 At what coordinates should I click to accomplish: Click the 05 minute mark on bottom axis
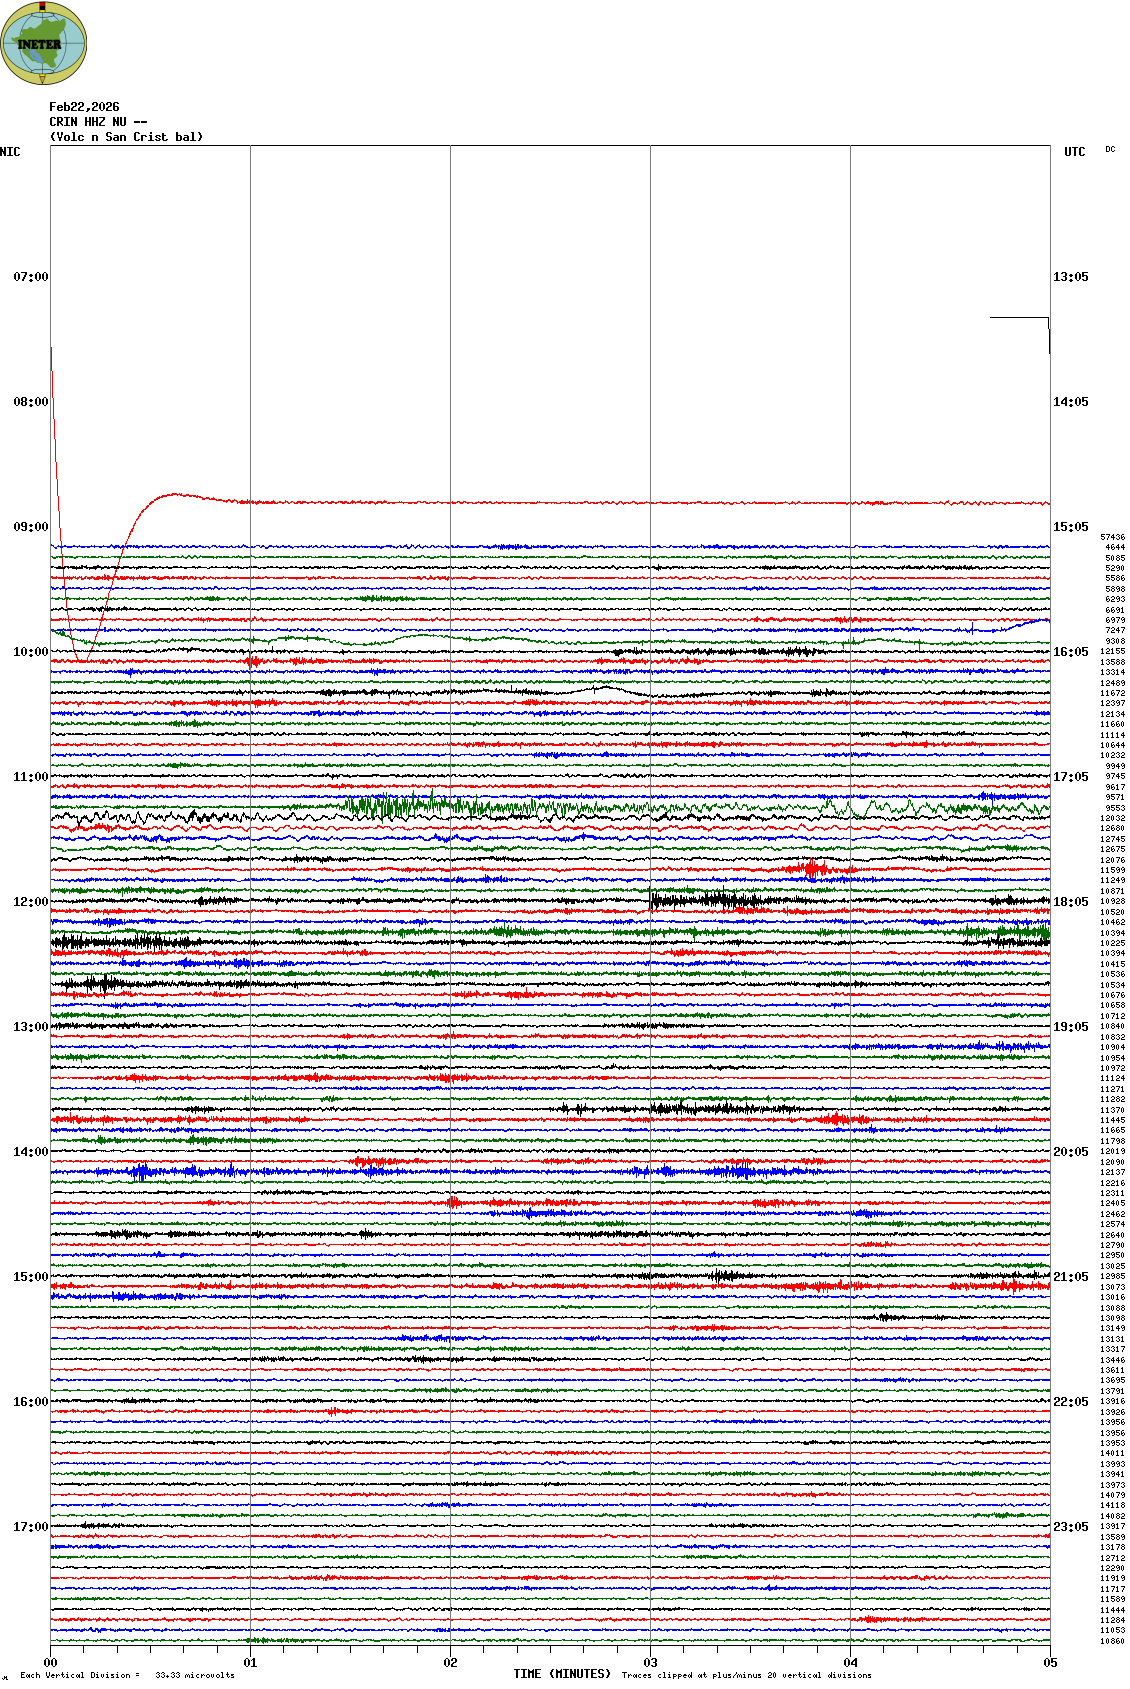click(x=1050, y=1663)
